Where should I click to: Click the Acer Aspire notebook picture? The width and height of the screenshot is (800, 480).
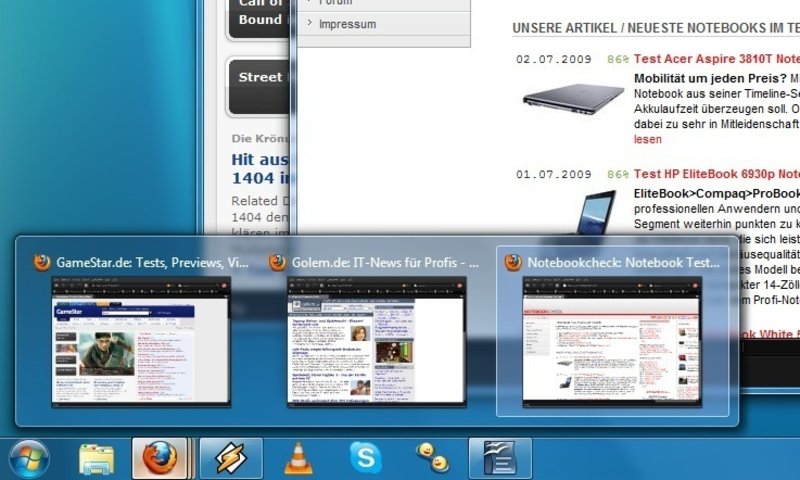point(573,99)
